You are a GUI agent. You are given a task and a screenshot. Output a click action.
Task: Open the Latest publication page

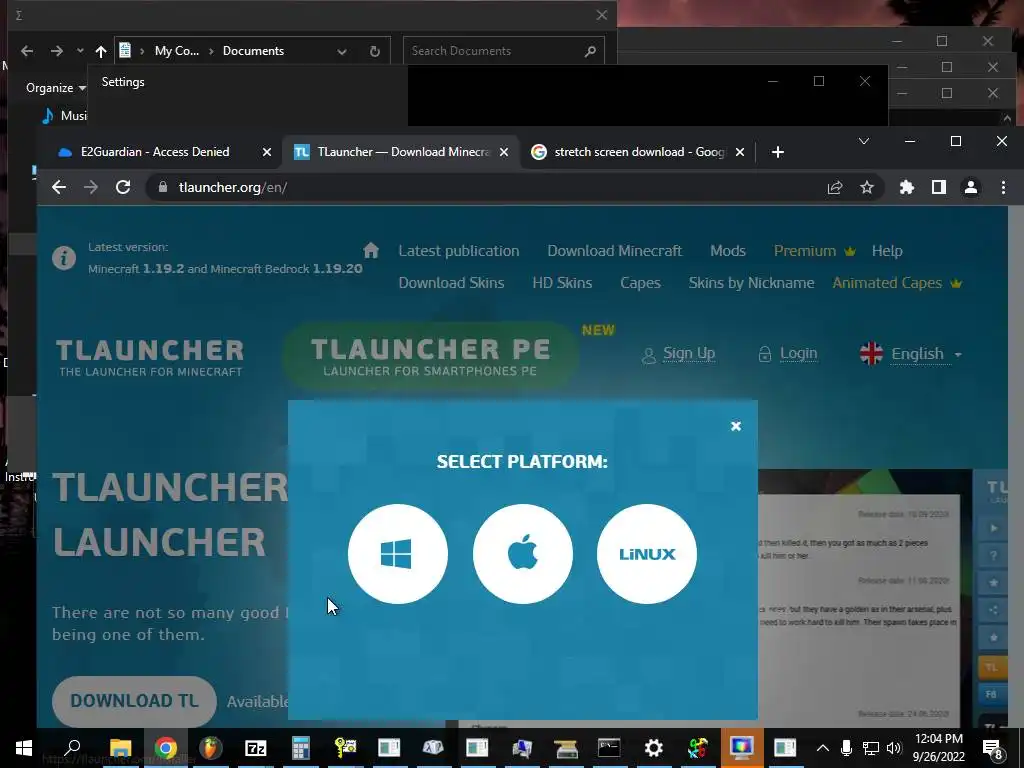pos(458,251)
